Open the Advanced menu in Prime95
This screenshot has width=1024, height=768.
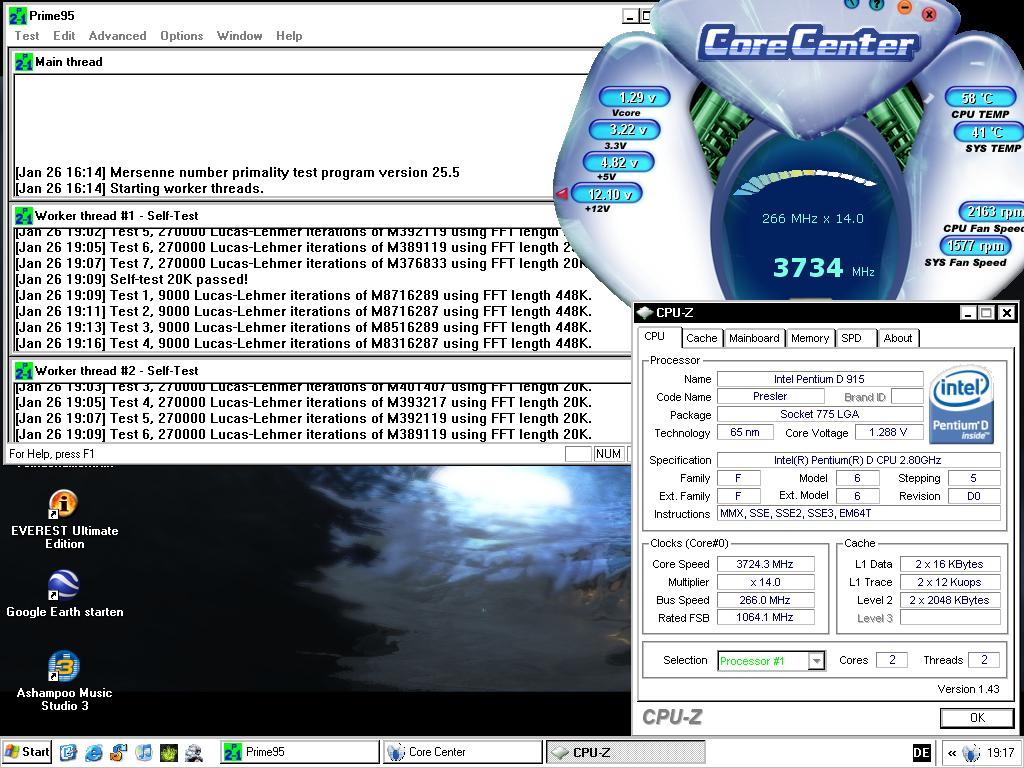click(x=118, y=36)
